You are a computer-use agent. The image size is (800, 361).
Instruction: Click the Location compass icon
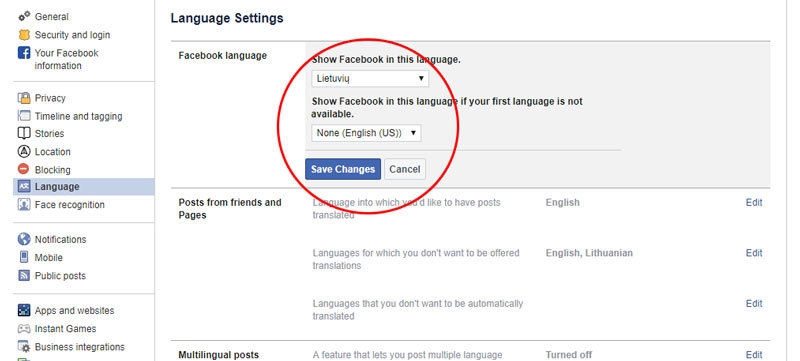(x=24, y=151)
